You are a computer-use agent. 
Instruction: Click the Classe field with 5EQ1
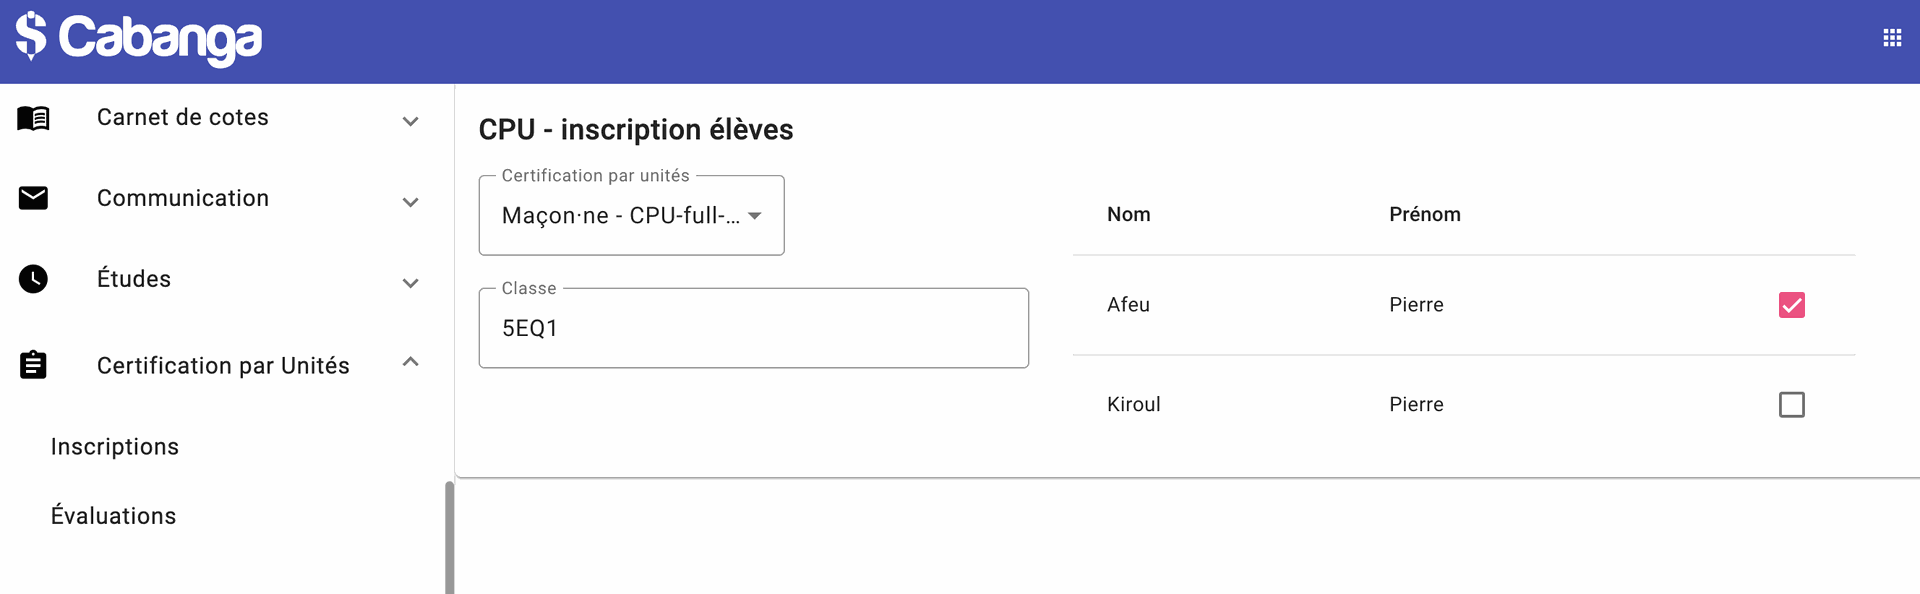pos(753,329)
